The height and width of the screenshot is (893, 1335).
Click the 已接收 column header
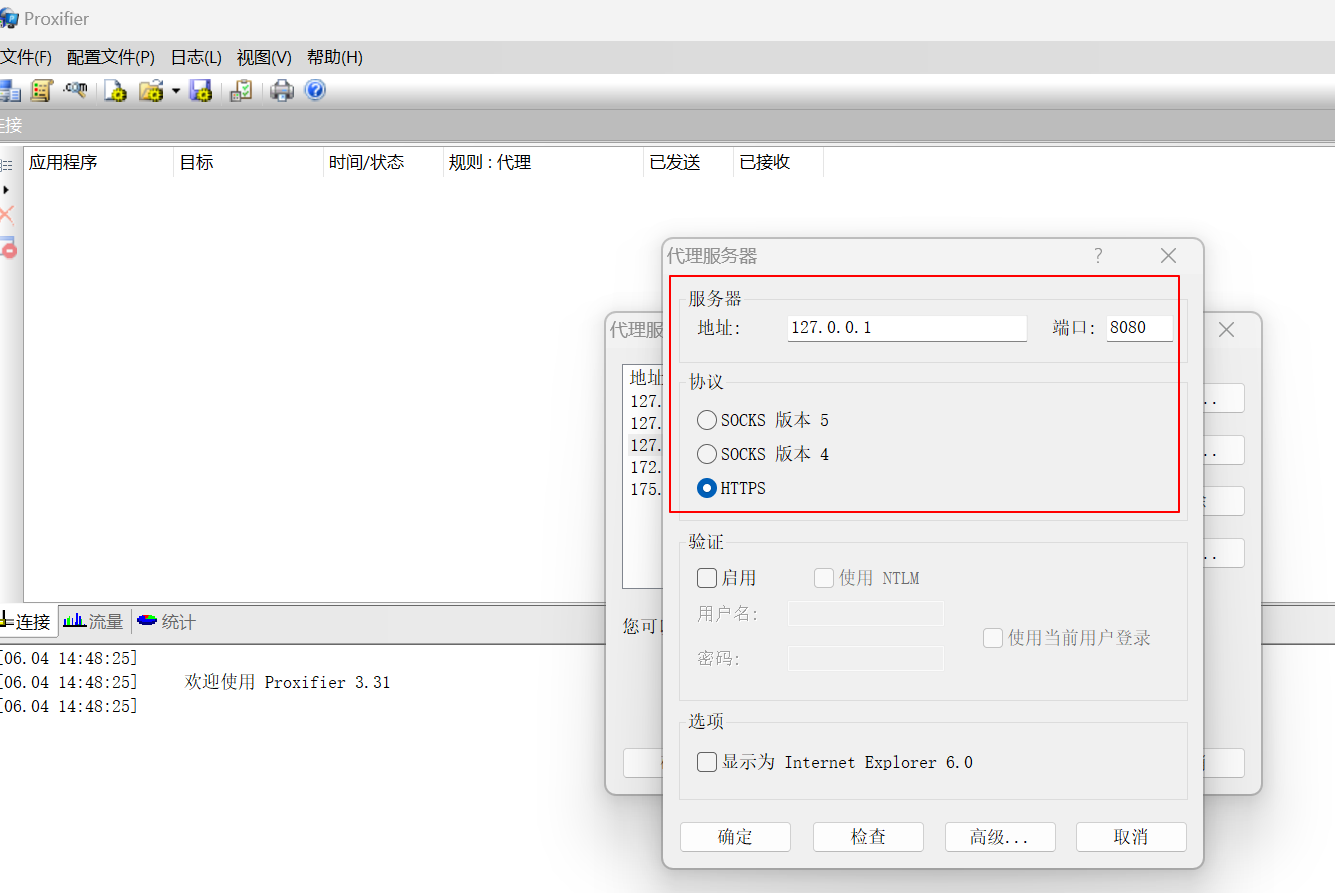(778, 162)
